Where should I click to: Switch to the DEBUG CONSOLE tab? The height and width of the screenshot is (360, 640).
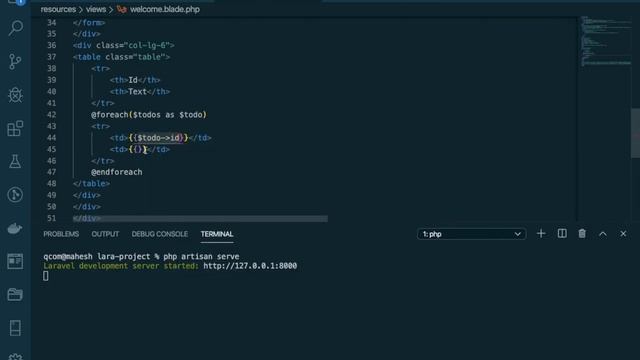coord(160,234)
